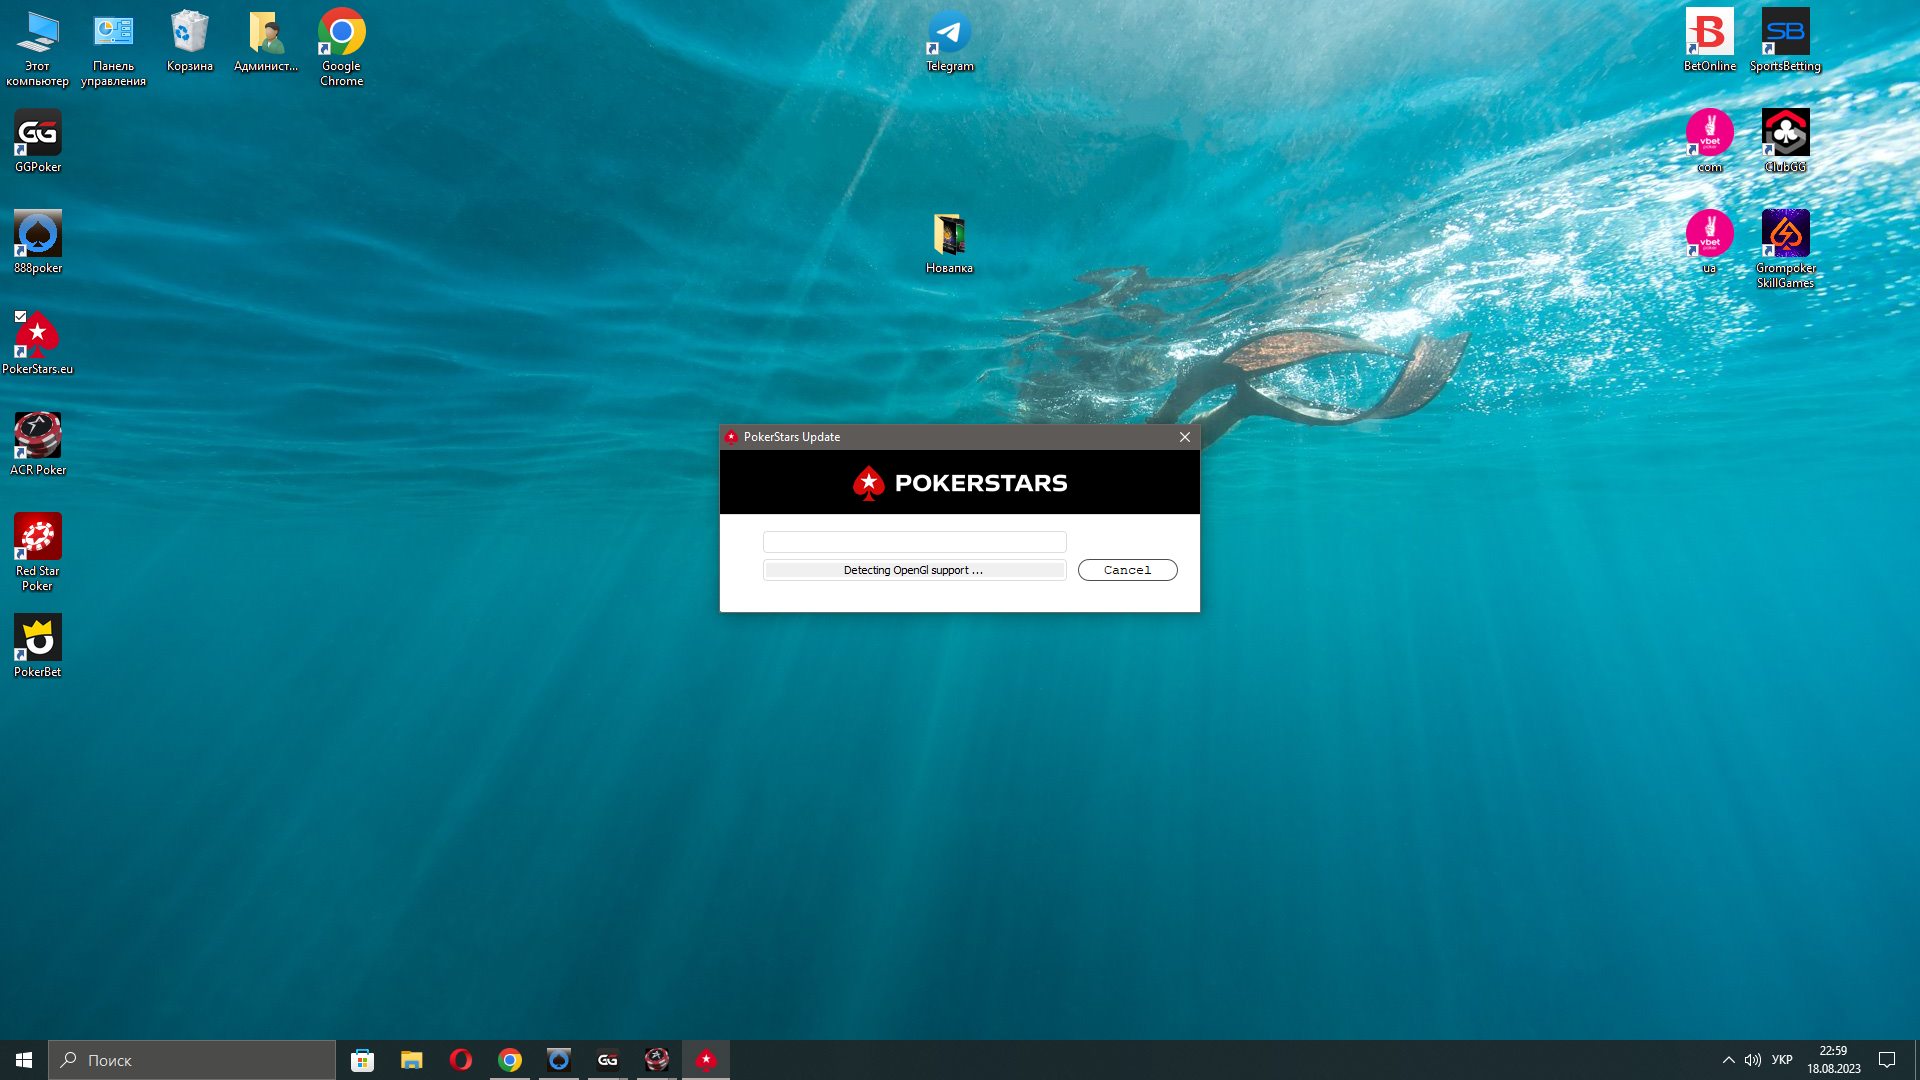Select the Панель управления desktop icon
The width and height of the screenshot is (1920, 1080).
(x=113, y=47)
